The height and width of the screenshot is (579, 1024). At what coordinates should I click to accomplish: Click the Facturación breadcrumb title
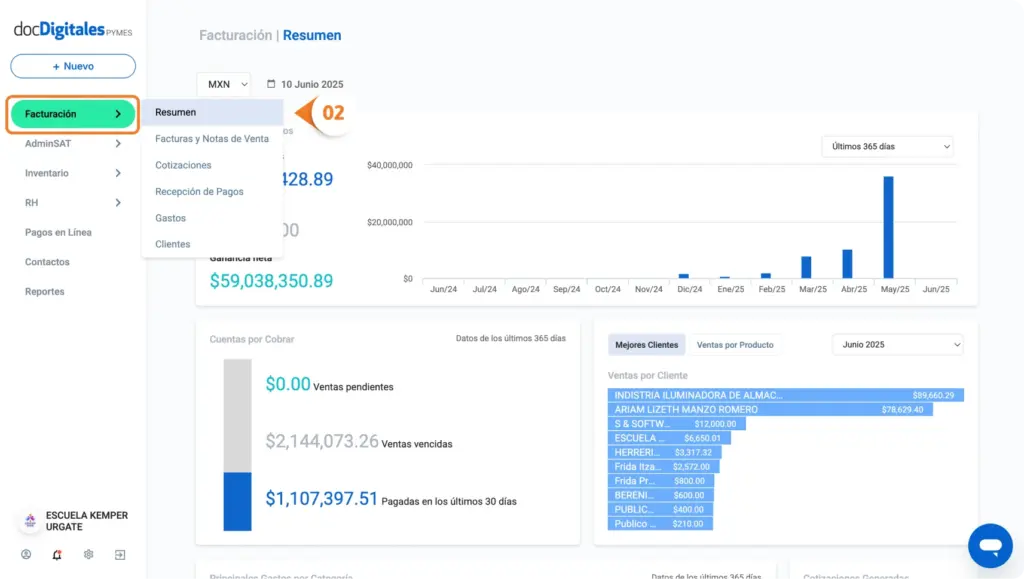[x=236, y=35]
